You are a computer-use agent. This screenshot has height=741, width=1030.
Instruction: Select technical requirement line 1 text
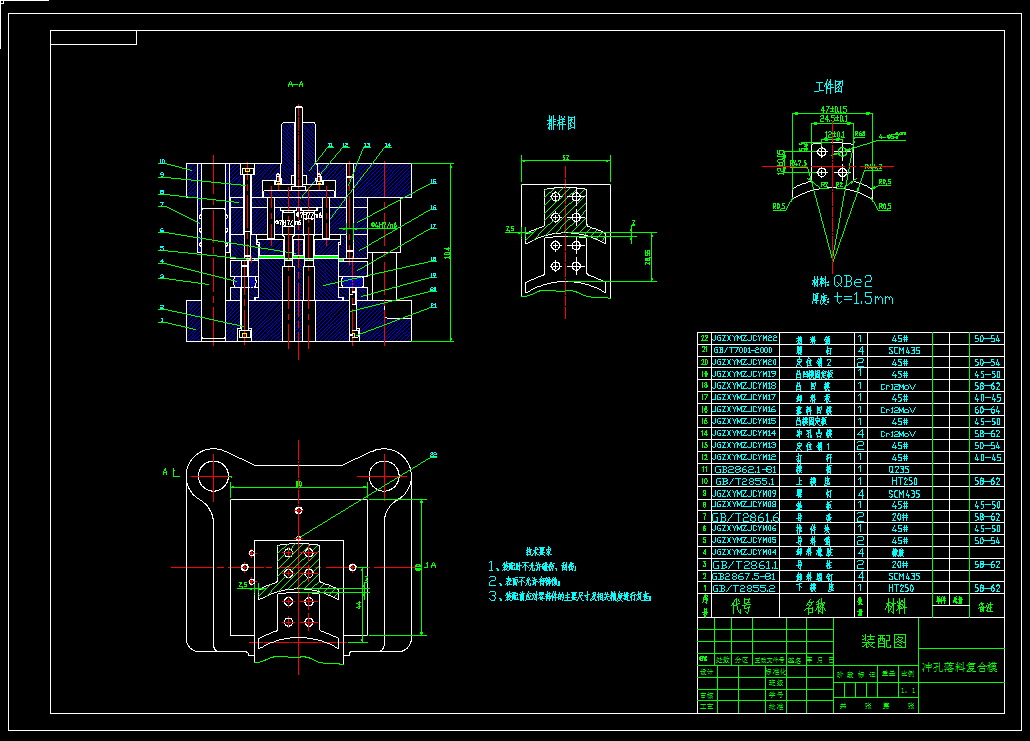coord(532,566)
